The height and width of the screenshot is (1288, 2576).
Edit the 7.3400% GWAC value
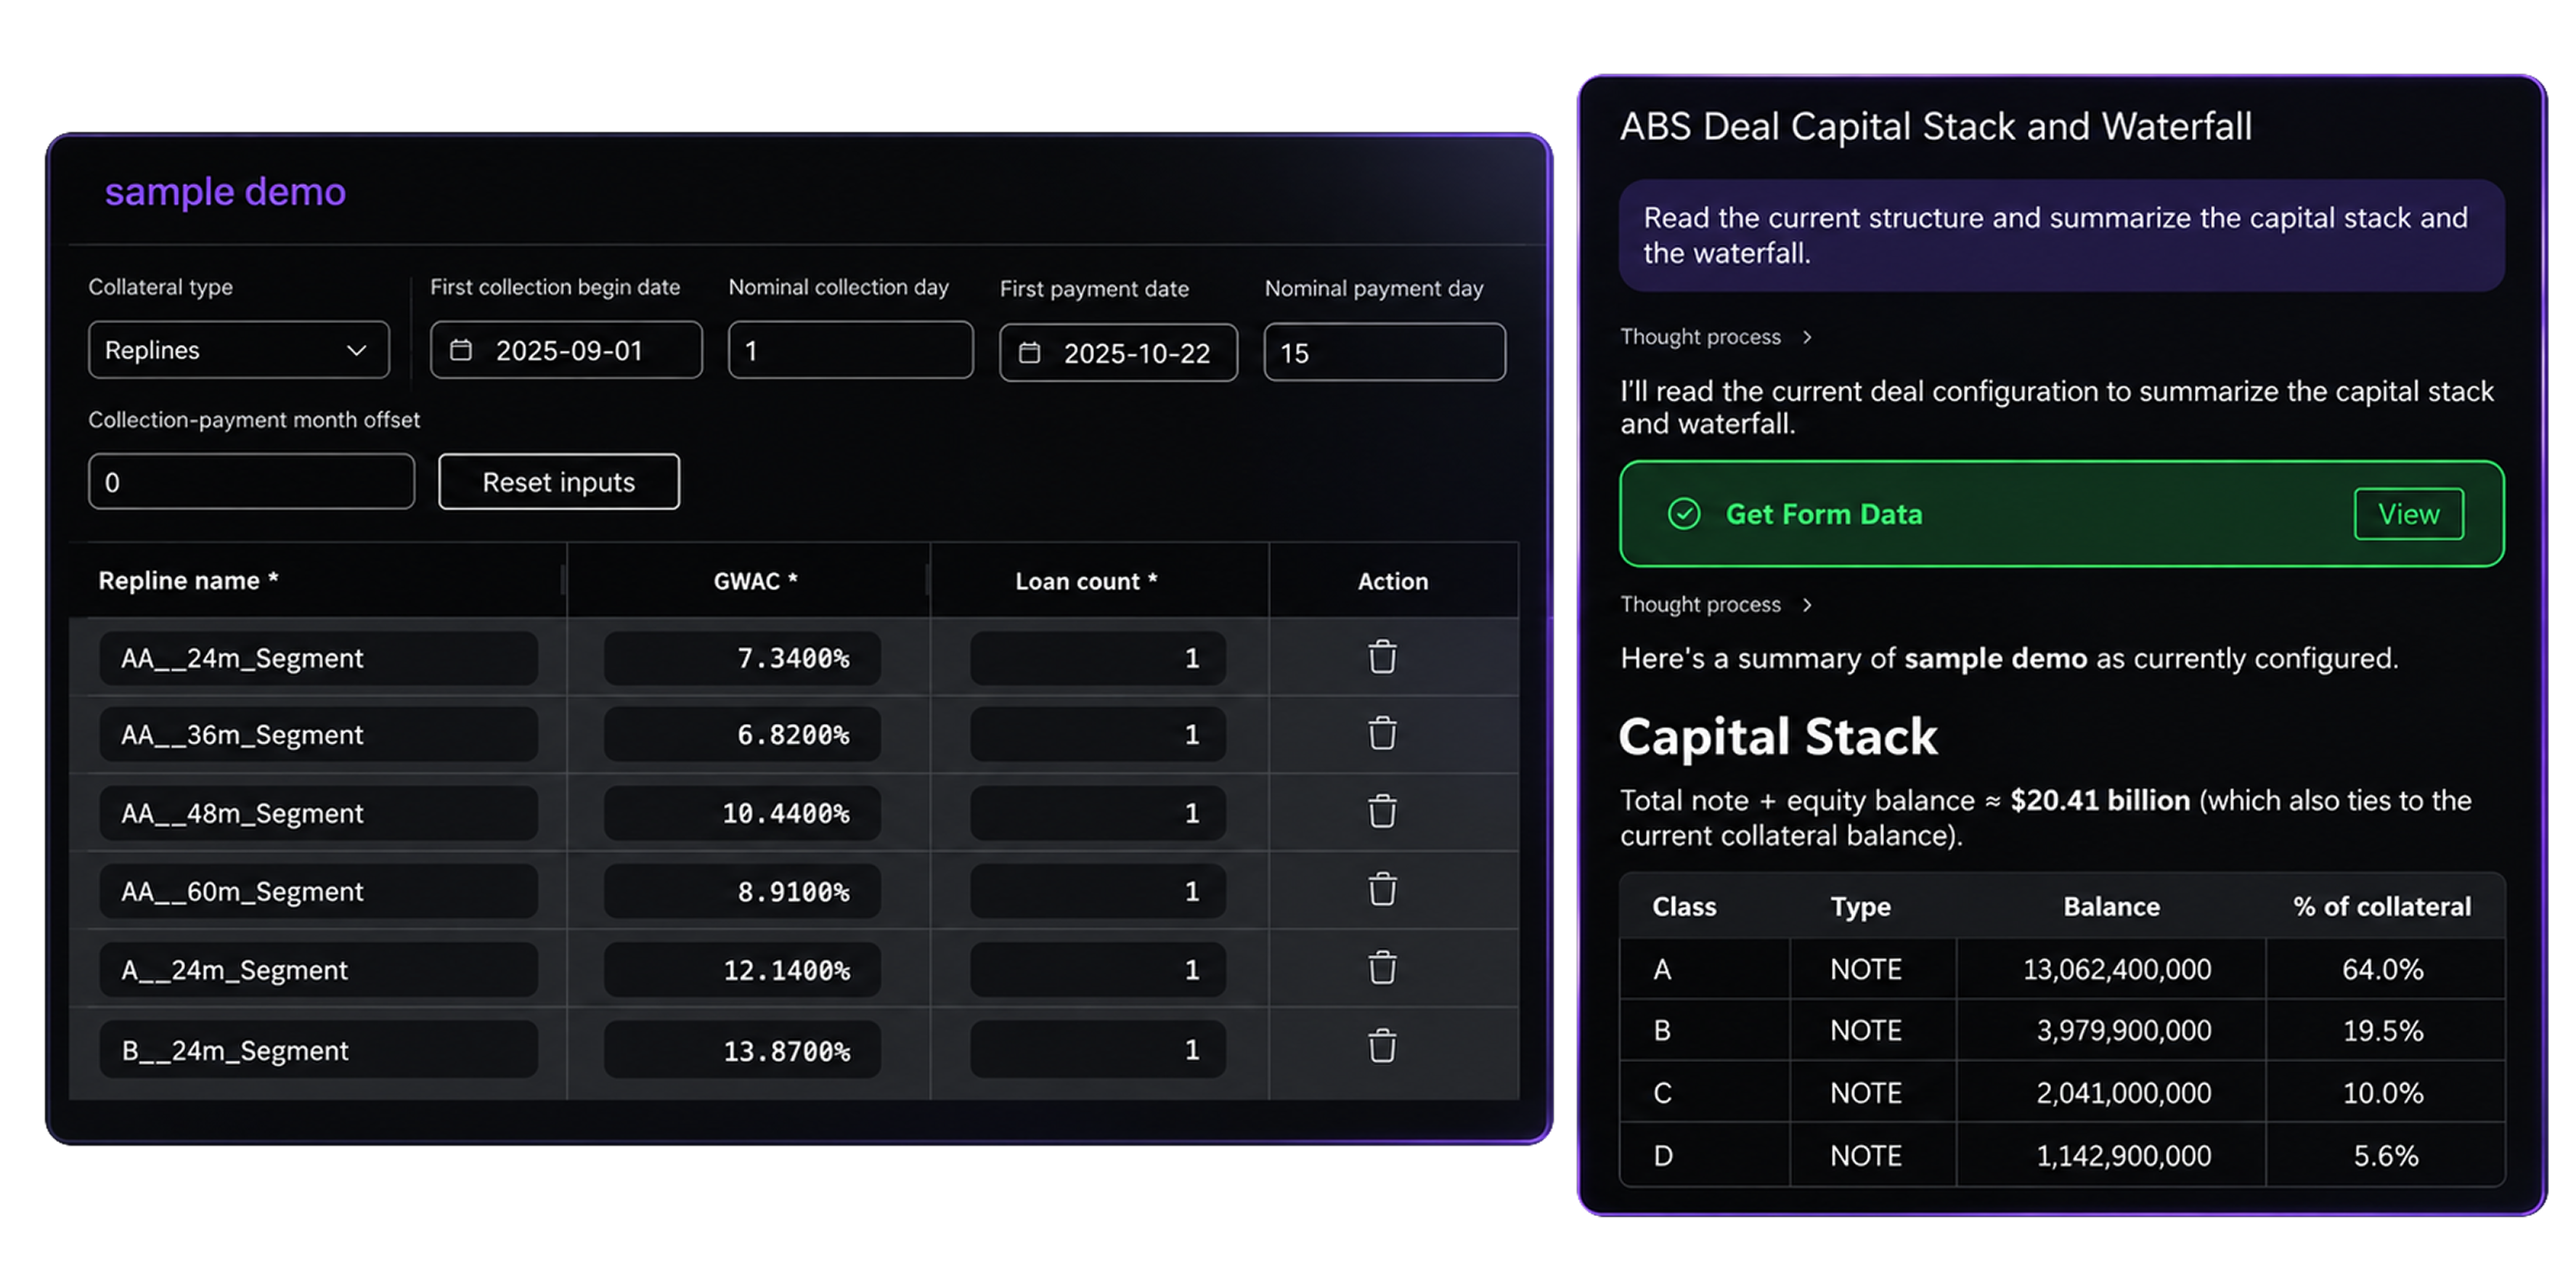point(742,658)
